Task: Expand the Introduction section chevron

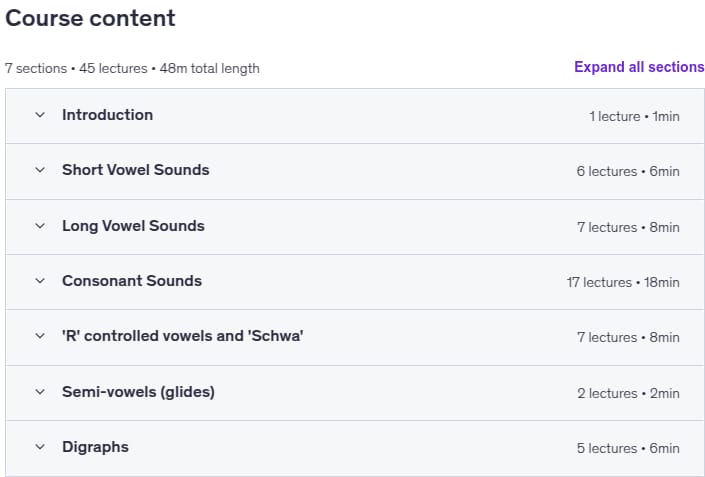Action: pyautogui.click(x=40, y=115)
